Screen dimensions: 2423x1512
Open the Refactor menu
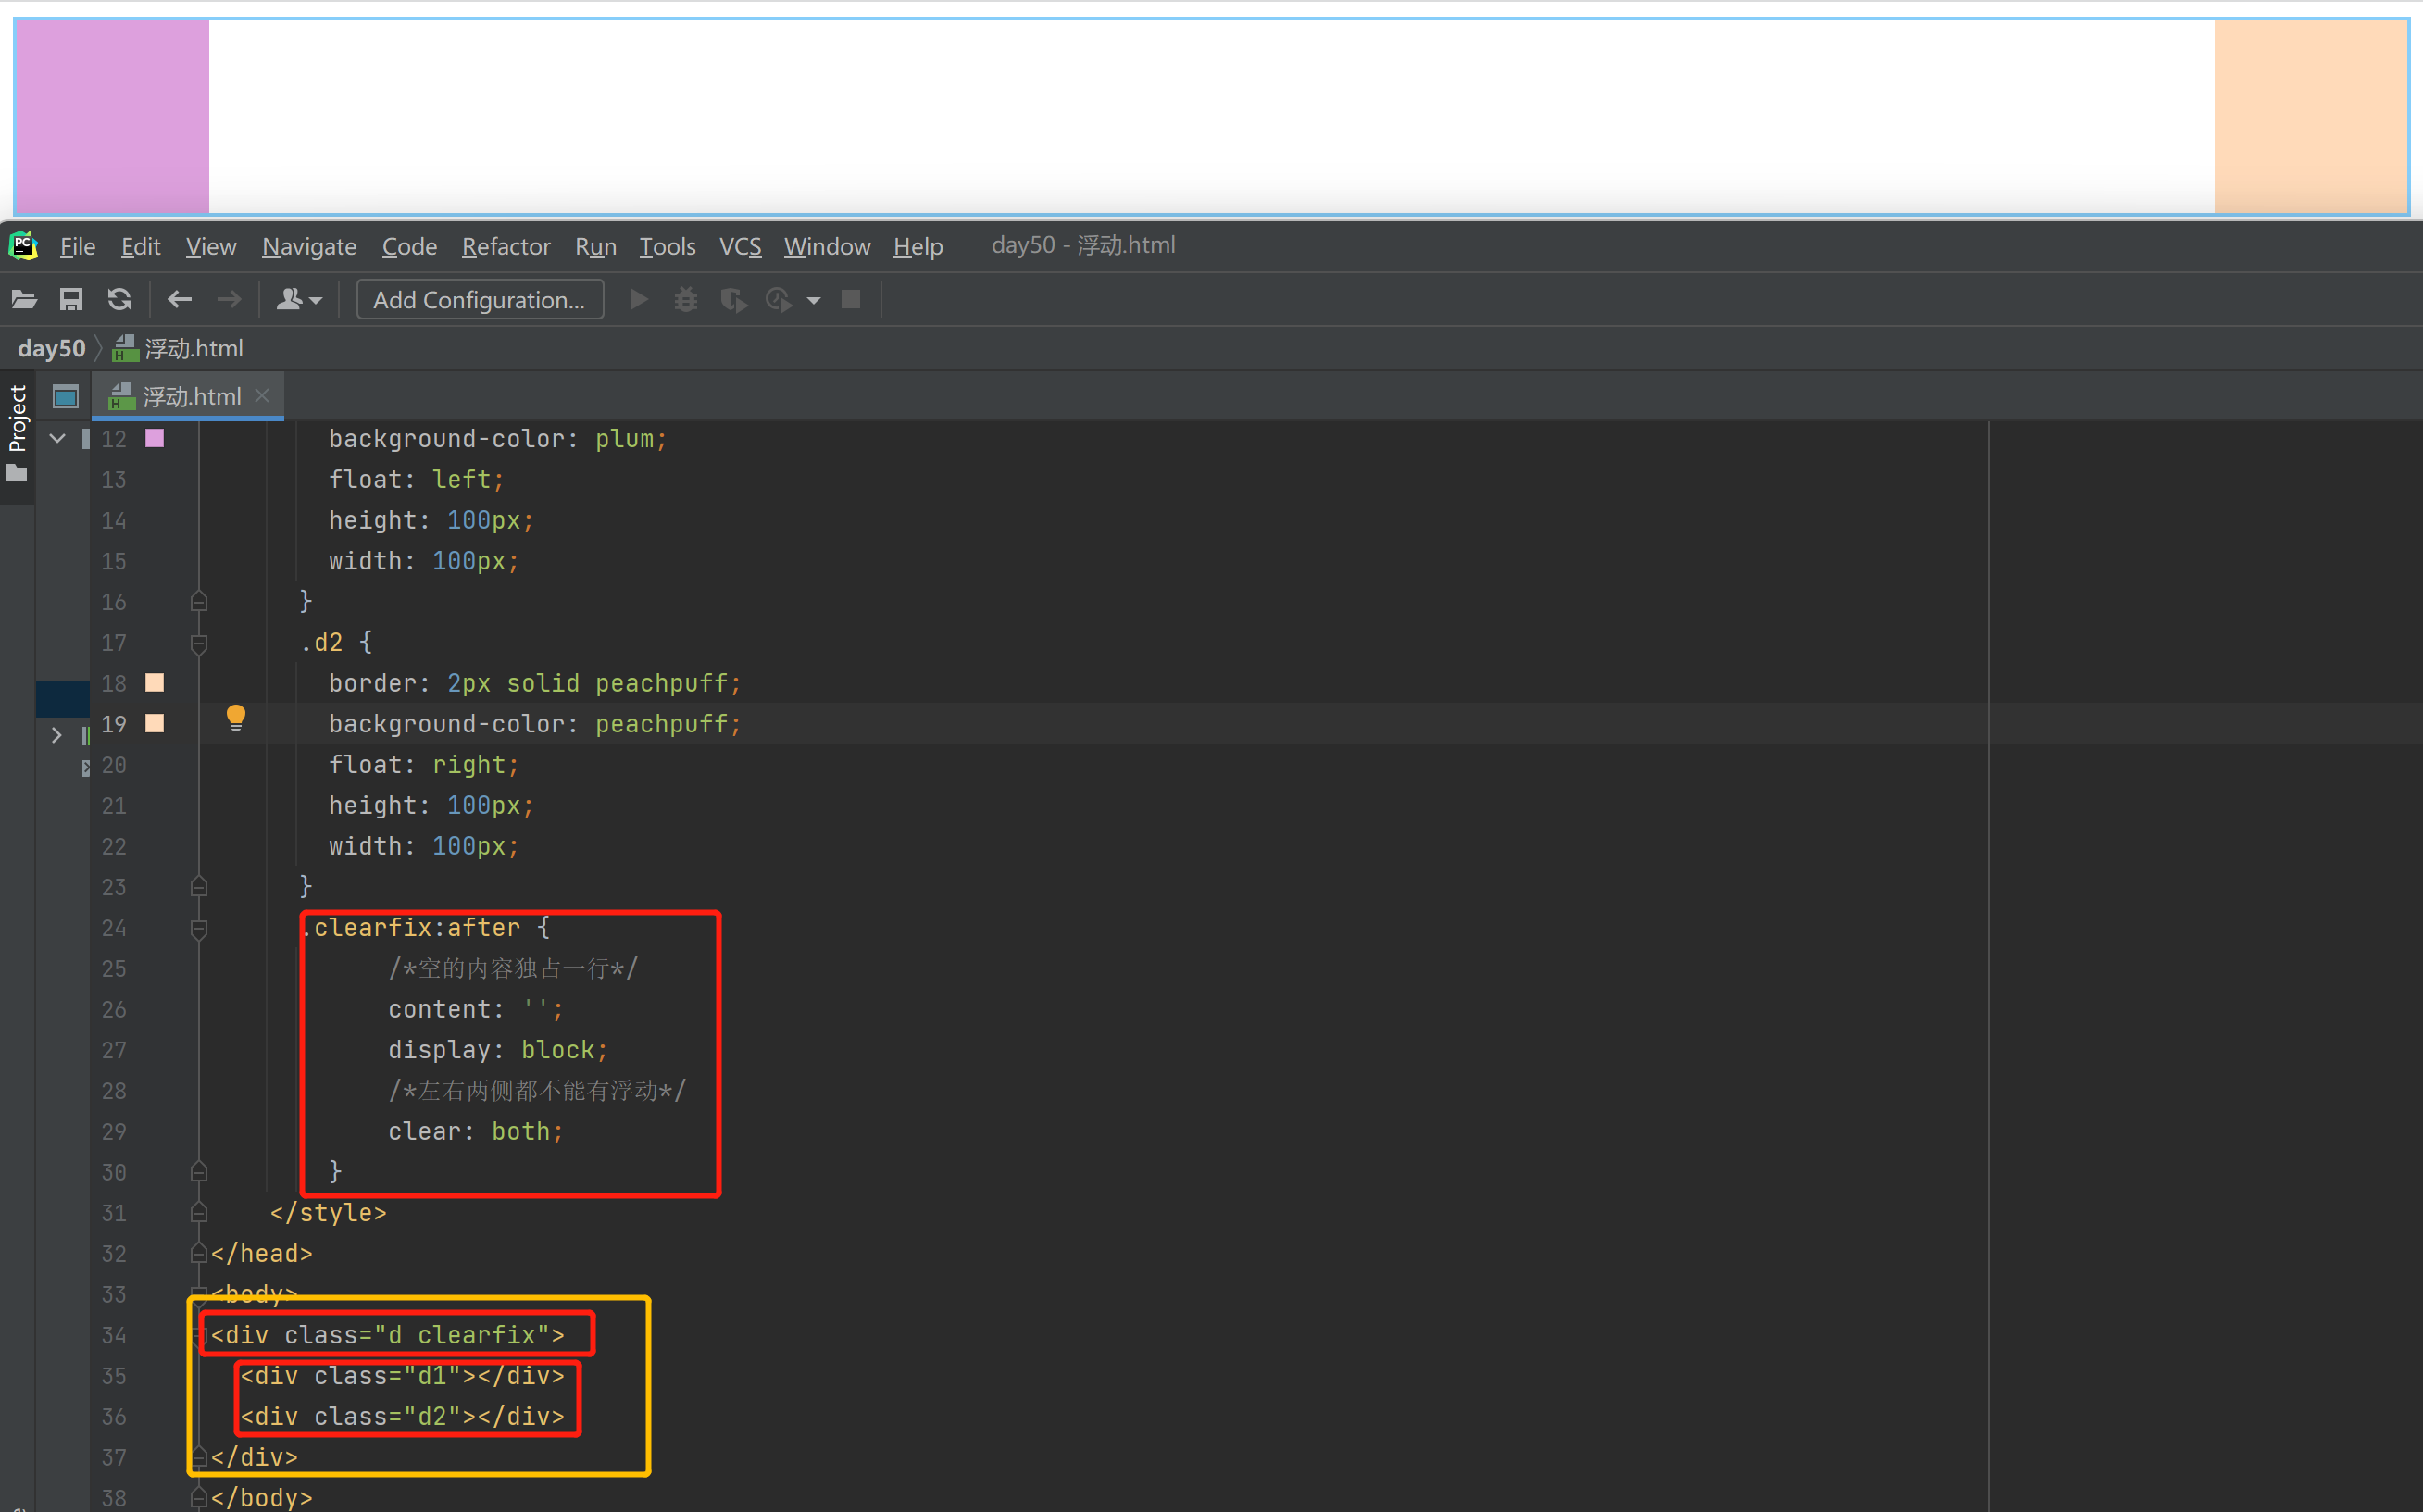pyautogui.click(x=506, y=246)
